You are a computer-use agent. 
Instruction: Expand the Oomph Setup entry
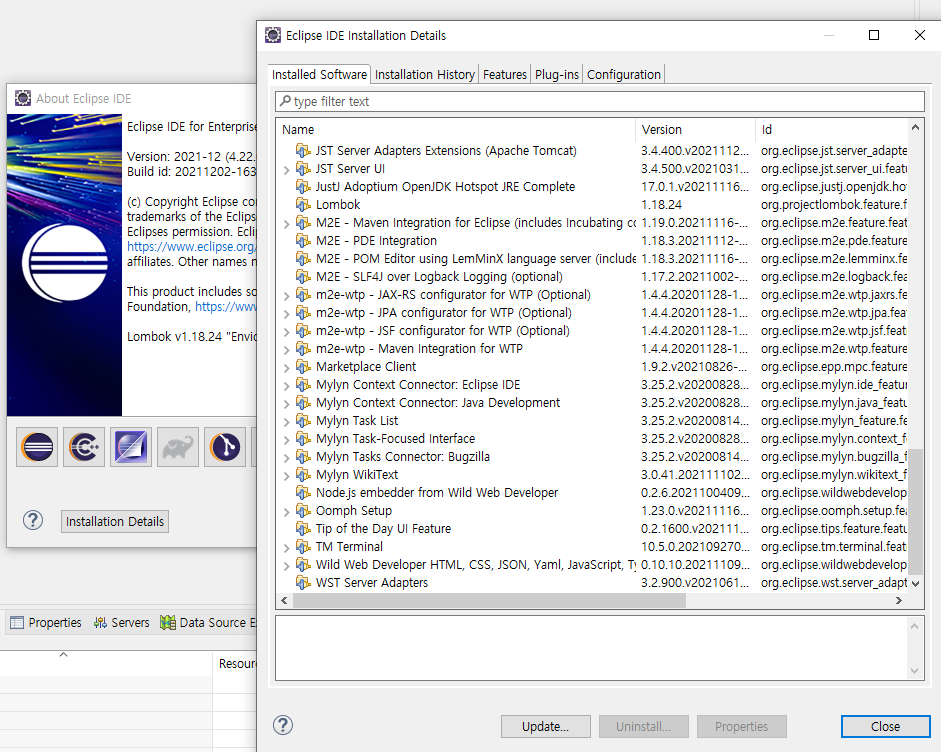pyautogui.click(x=286, y=512)
